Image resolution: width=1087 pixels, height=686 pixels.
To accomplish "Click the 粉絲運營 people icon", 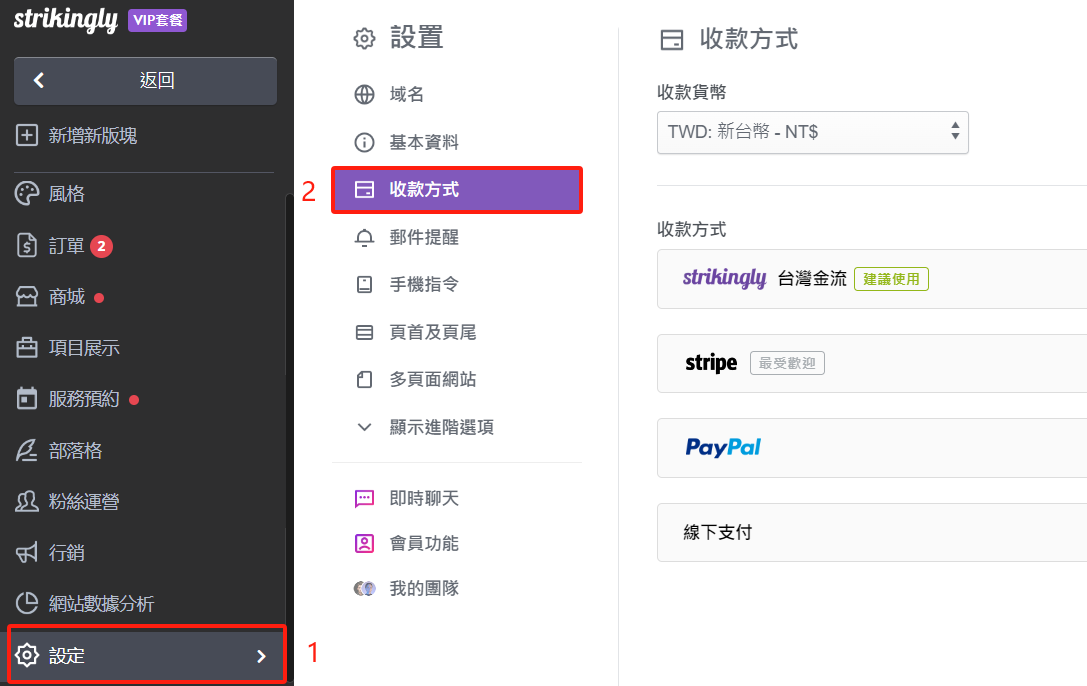I will [27, 501].
